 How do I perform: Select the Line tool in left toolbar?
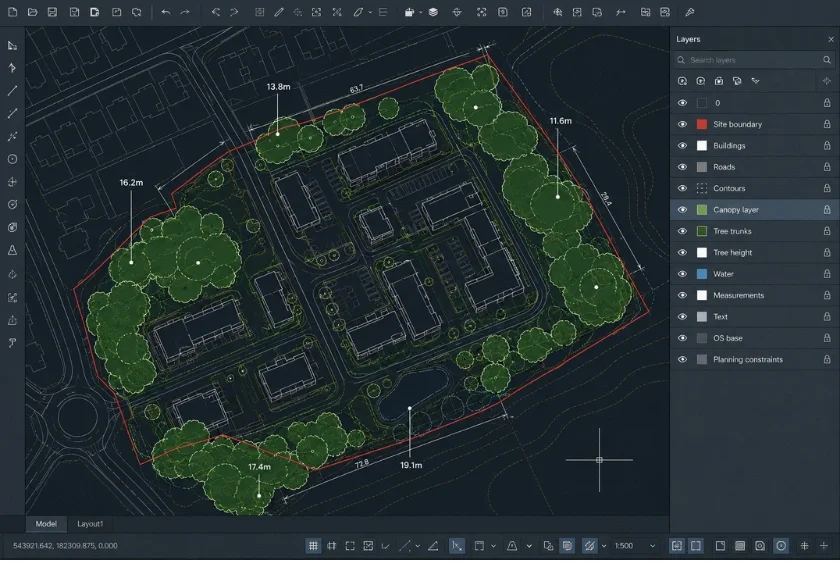click(12, 91)
